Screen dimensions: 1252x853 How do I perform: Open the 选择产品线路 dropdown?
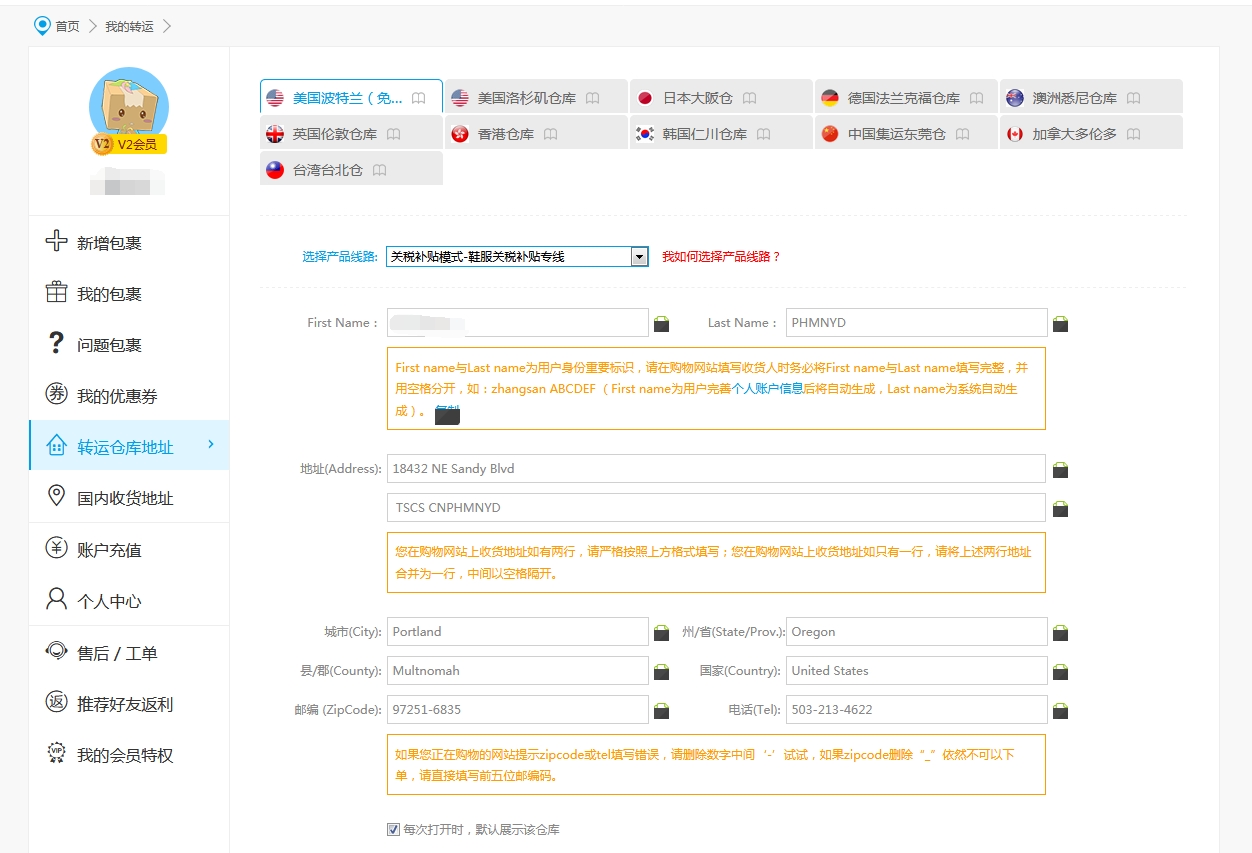coord(639,257)
